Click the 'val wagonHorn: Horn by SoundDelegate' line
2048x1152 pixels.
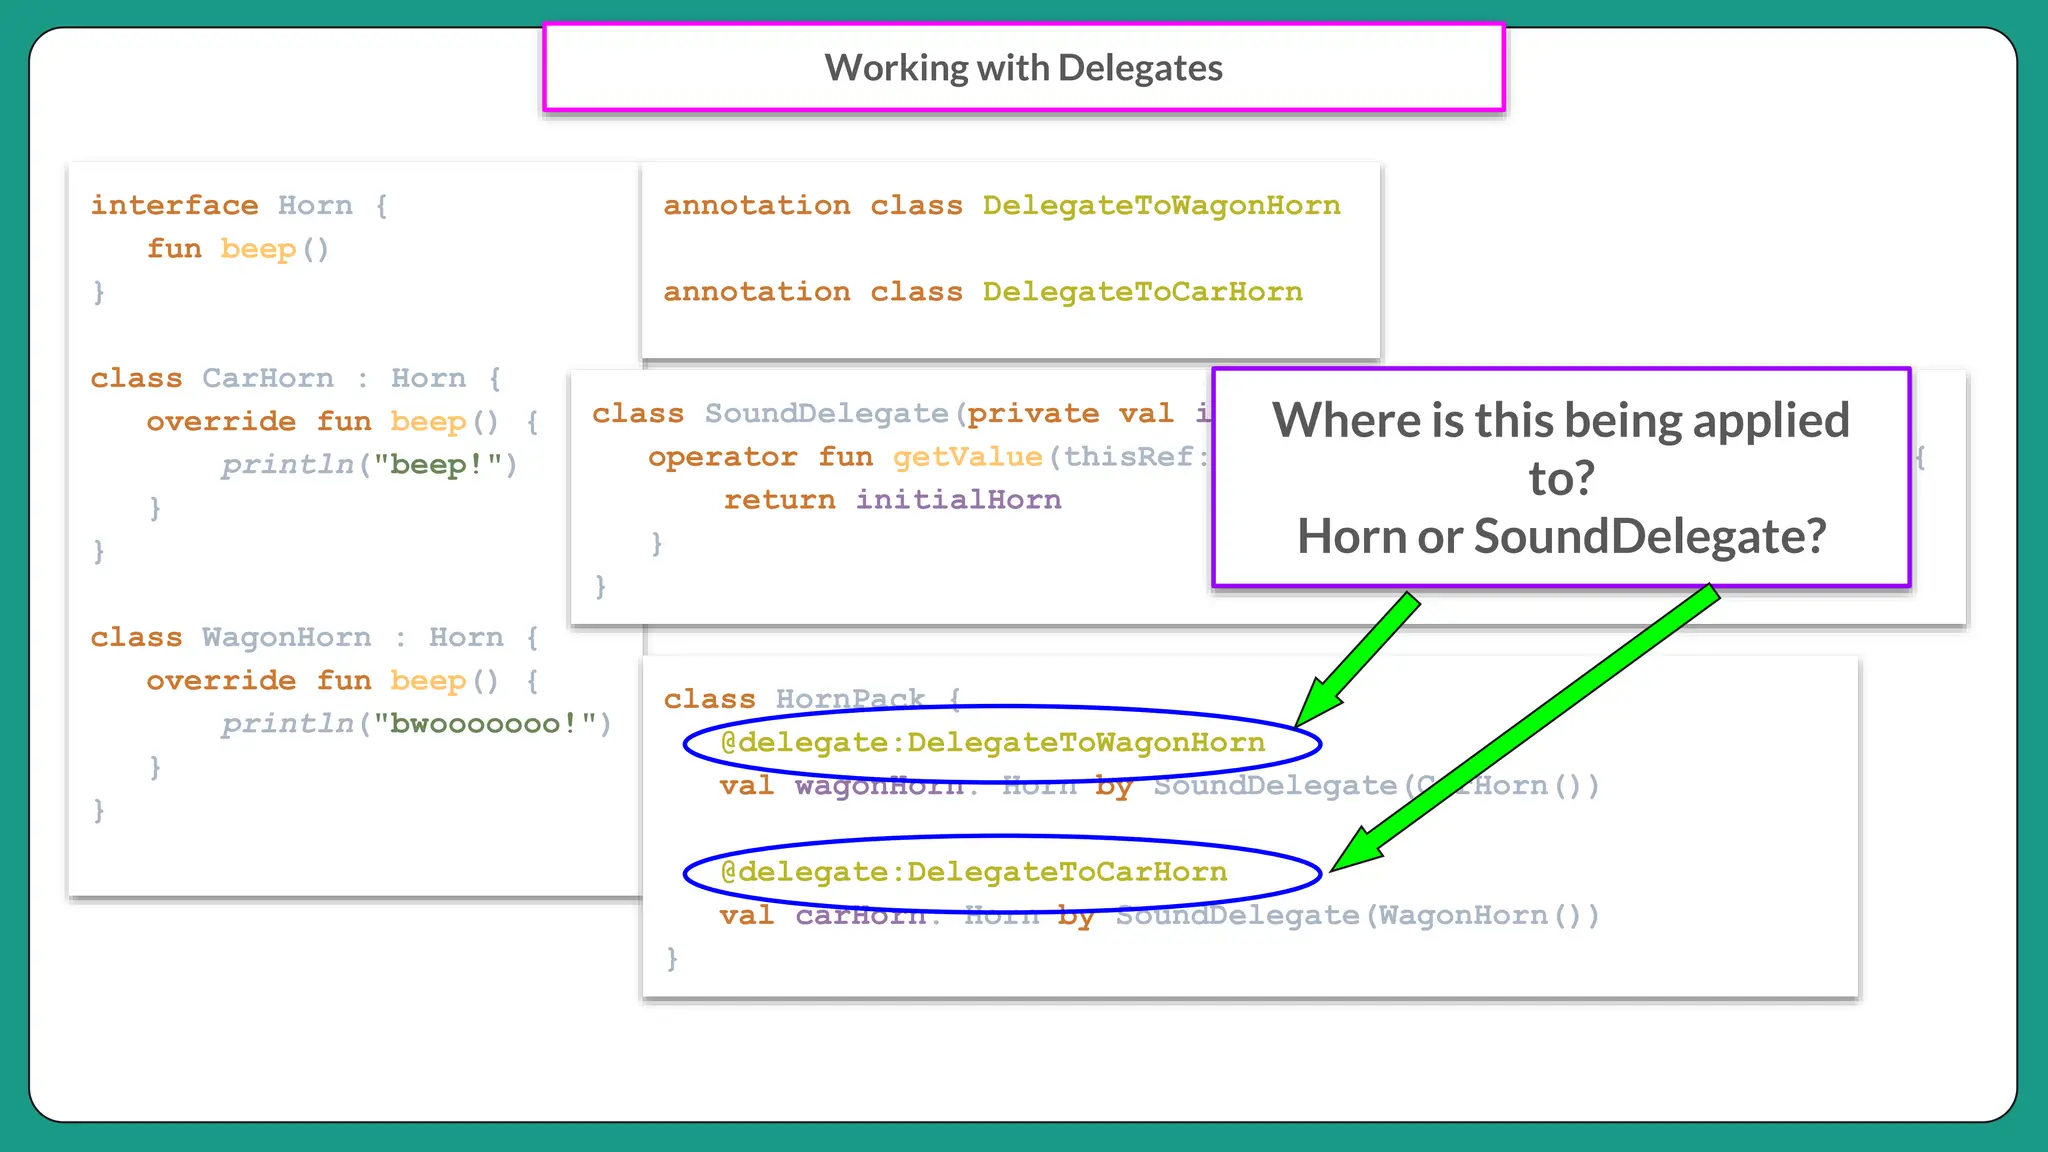[x=1160, y=785]
